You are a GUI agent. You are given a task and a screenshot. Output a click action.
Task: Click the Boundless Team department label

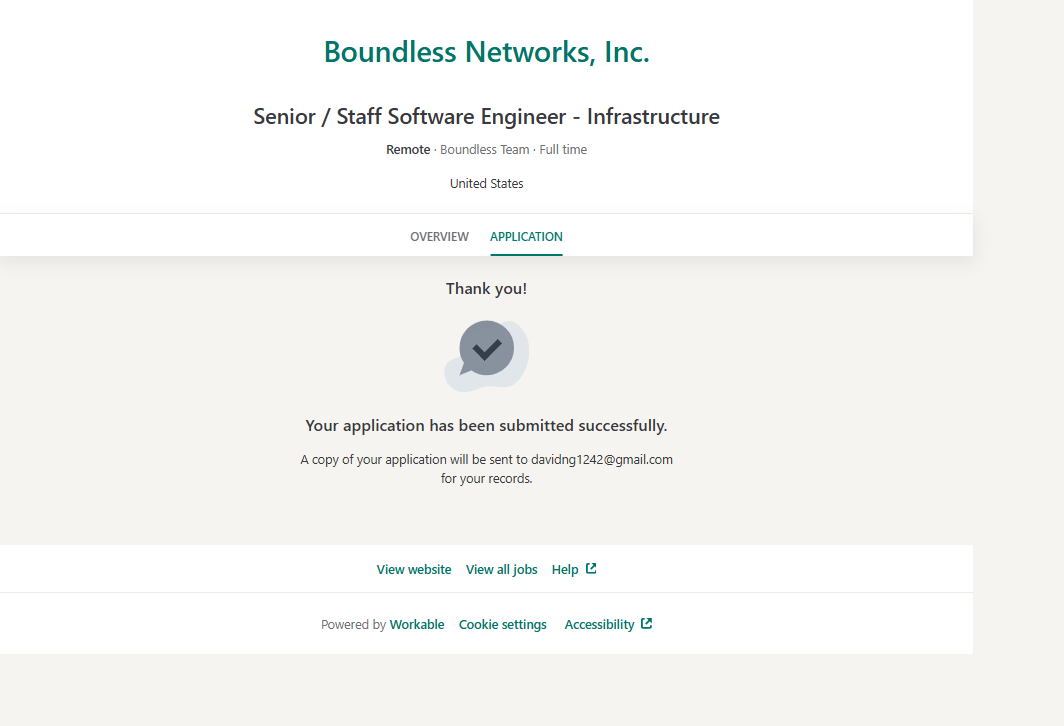pyautogui.click(x=484, y=150)
